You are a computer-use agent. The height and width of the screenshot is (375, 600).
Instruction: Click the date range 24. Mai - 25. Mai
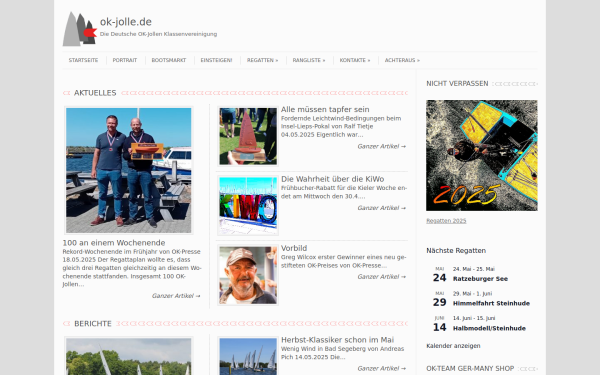pyautogui.click(x=474, y=269)
